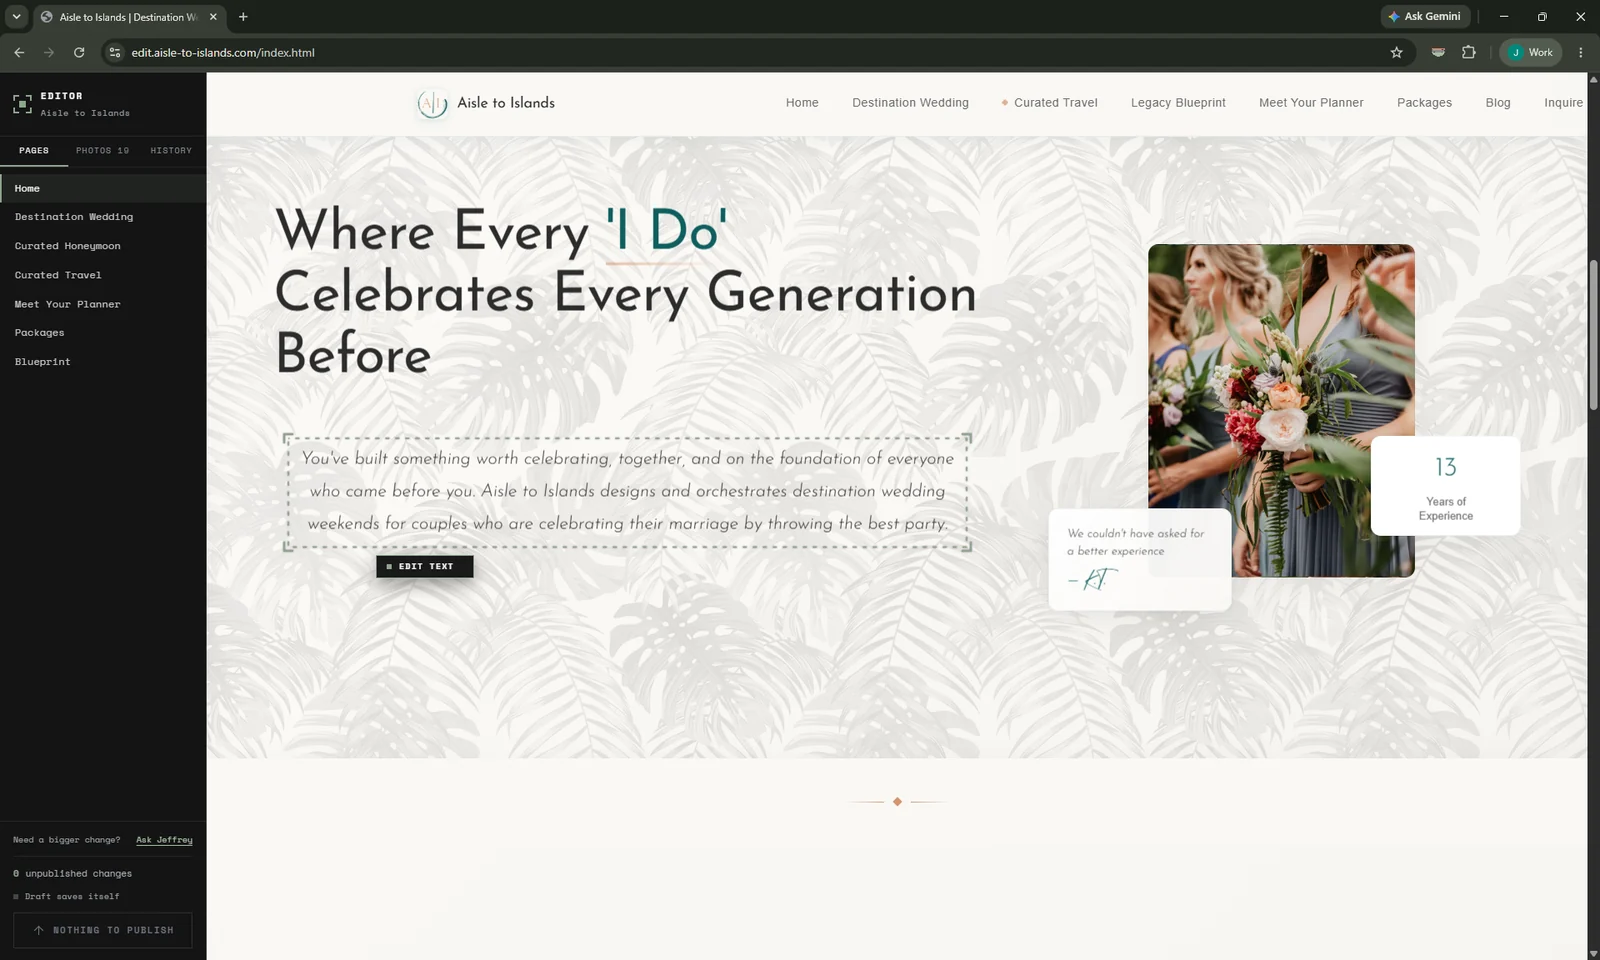Viewport: 1600px width, 960px height.
Task: Click the page vertical scrollbar thumb
Action: (1593, 334)
